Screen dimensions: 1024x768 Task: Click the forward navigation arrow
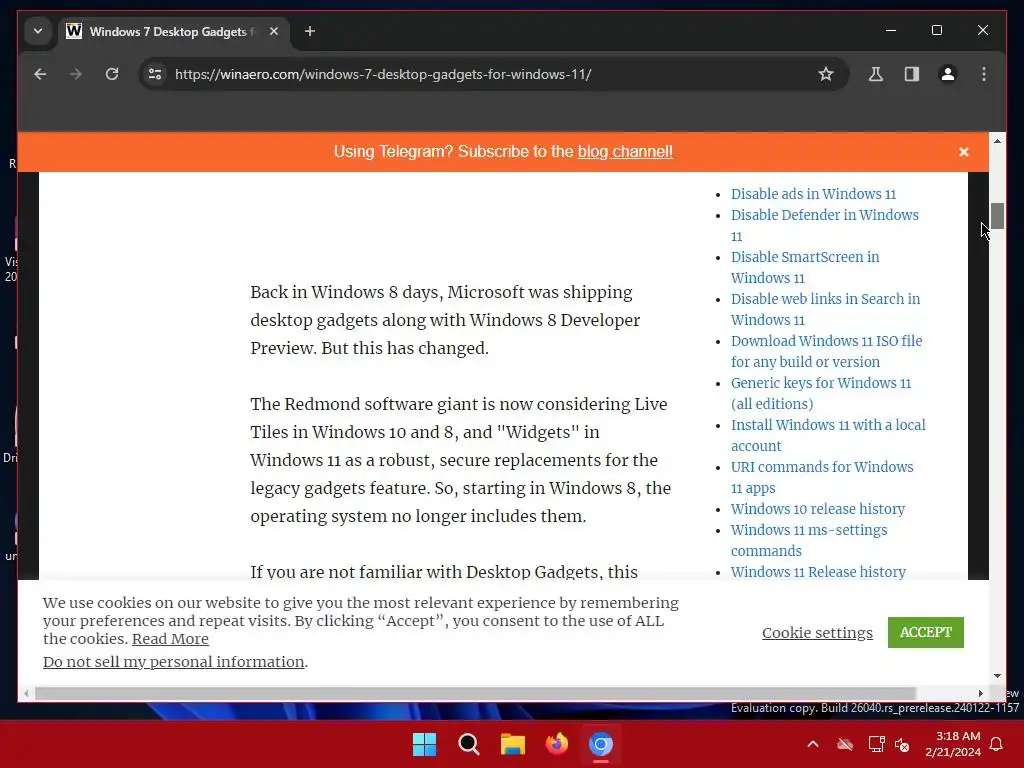tap(76, 74)
